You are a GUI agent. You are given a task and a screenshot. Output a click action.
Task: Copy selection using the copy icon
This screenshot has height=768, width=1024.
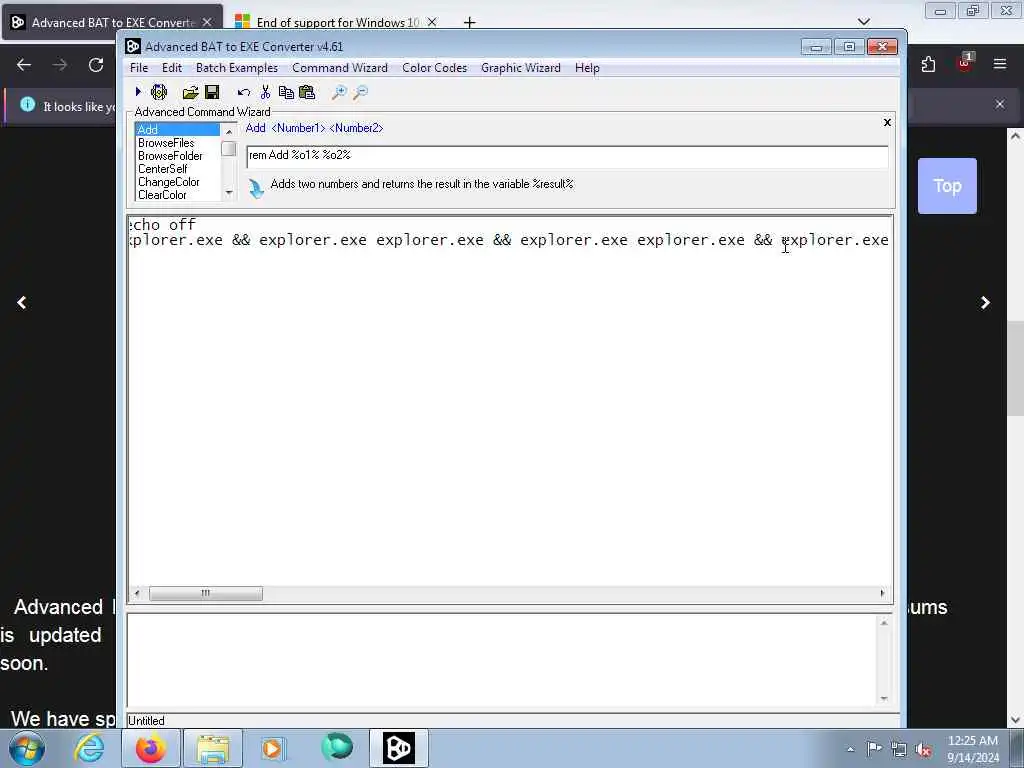[286, 92]
